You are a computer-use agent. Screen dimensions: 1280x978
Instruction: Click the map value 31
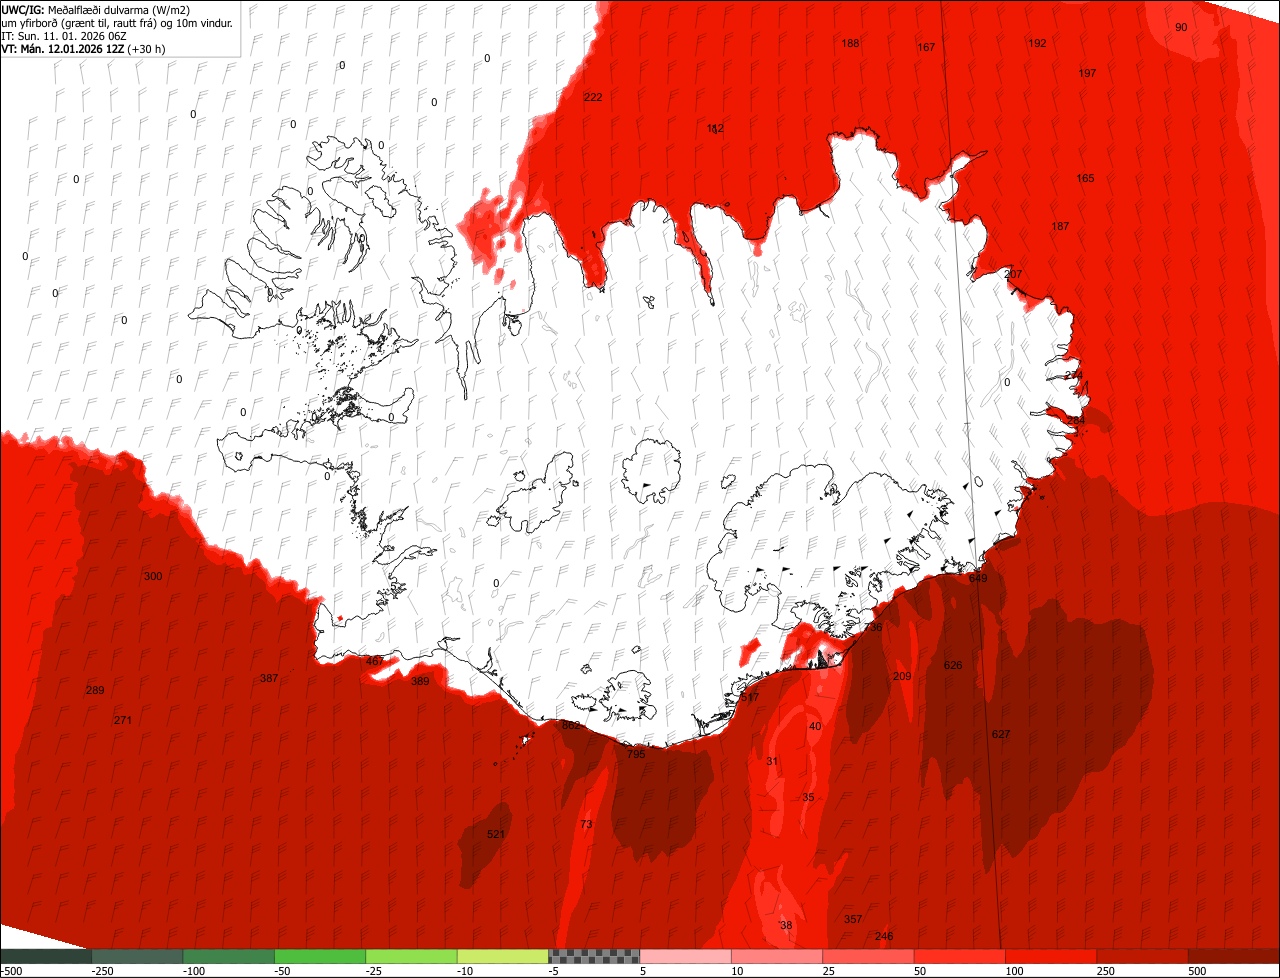pos(772,761)
